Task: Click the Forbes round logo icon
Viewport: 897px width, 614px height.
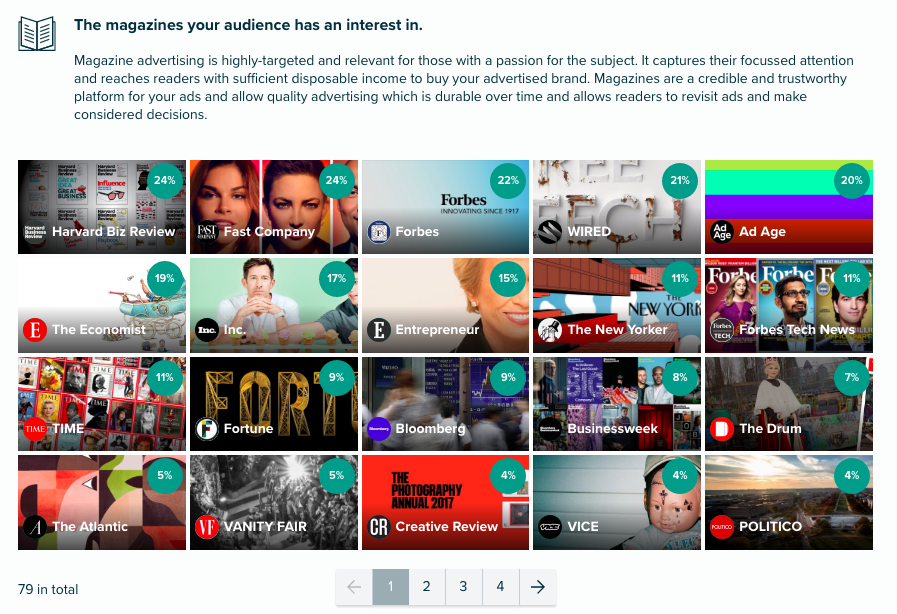Action: click(x=378, y=232)
